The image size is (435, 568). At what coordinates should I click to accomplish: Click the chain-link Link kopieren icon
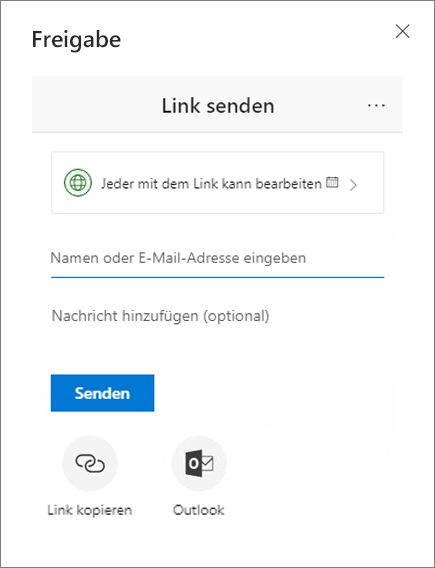pyautogui.click(x=90, y=463)
